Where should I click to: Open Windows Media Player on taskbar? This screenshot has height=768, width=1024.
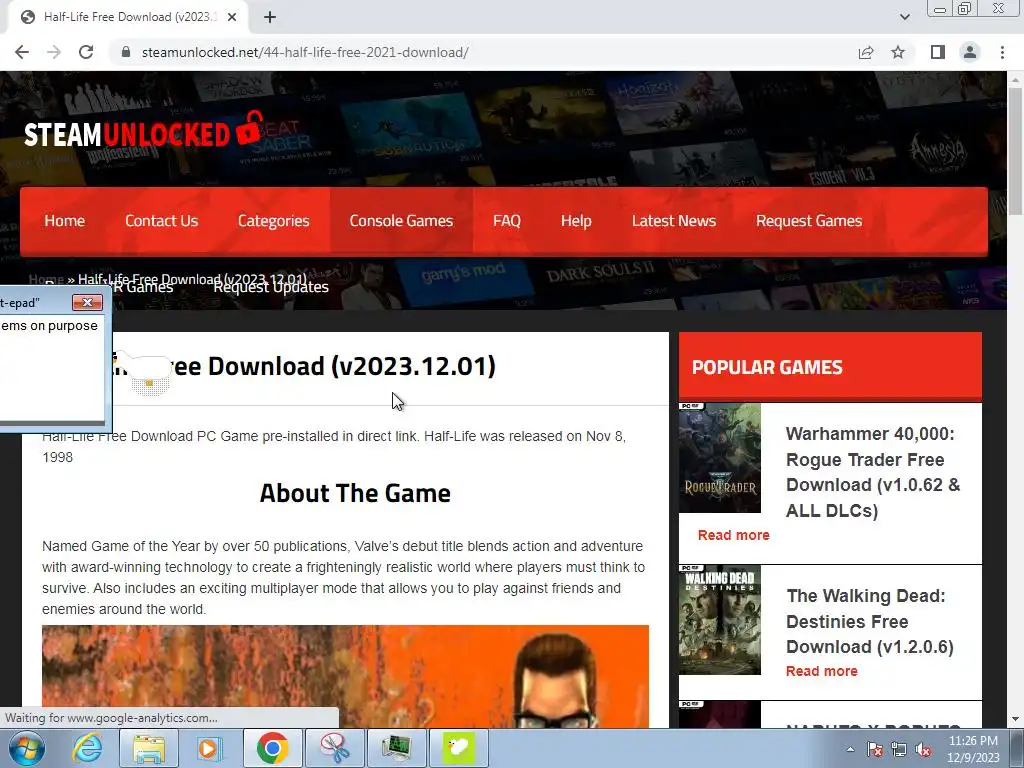pyautogui.click(x=210, y=748)
